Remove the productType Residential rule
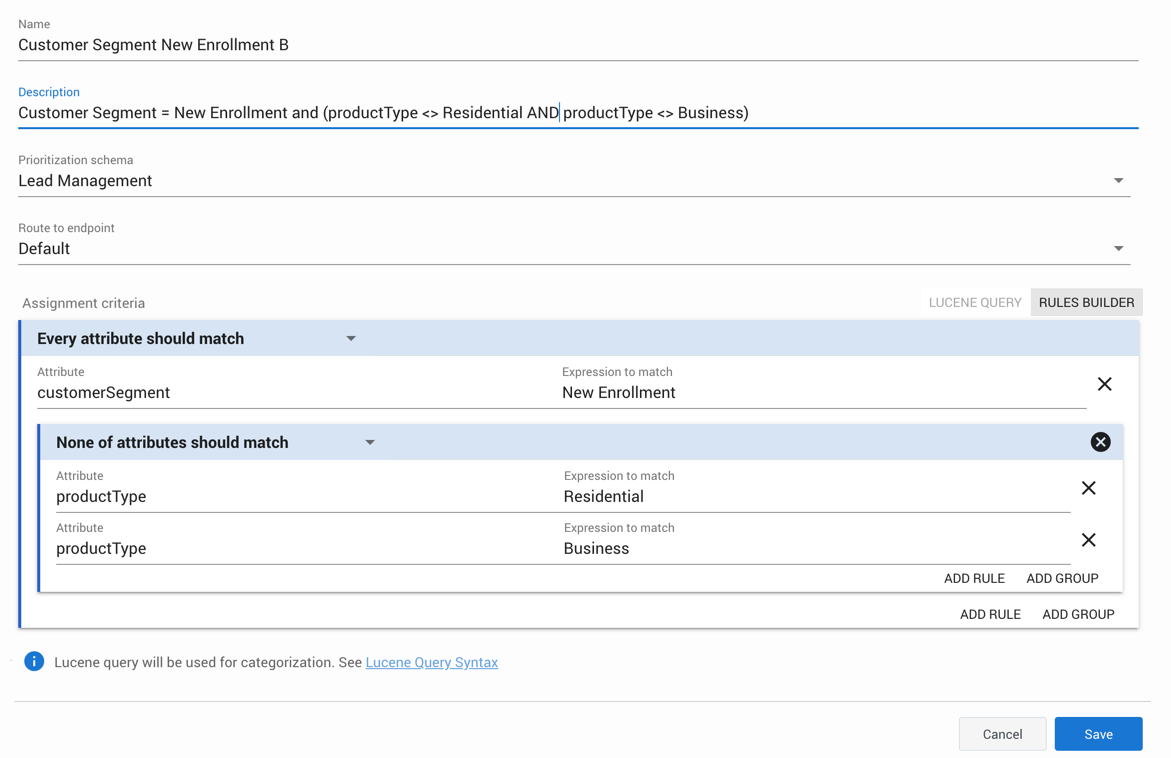Screen dimensions: 1171x758 click(1088, 488)
